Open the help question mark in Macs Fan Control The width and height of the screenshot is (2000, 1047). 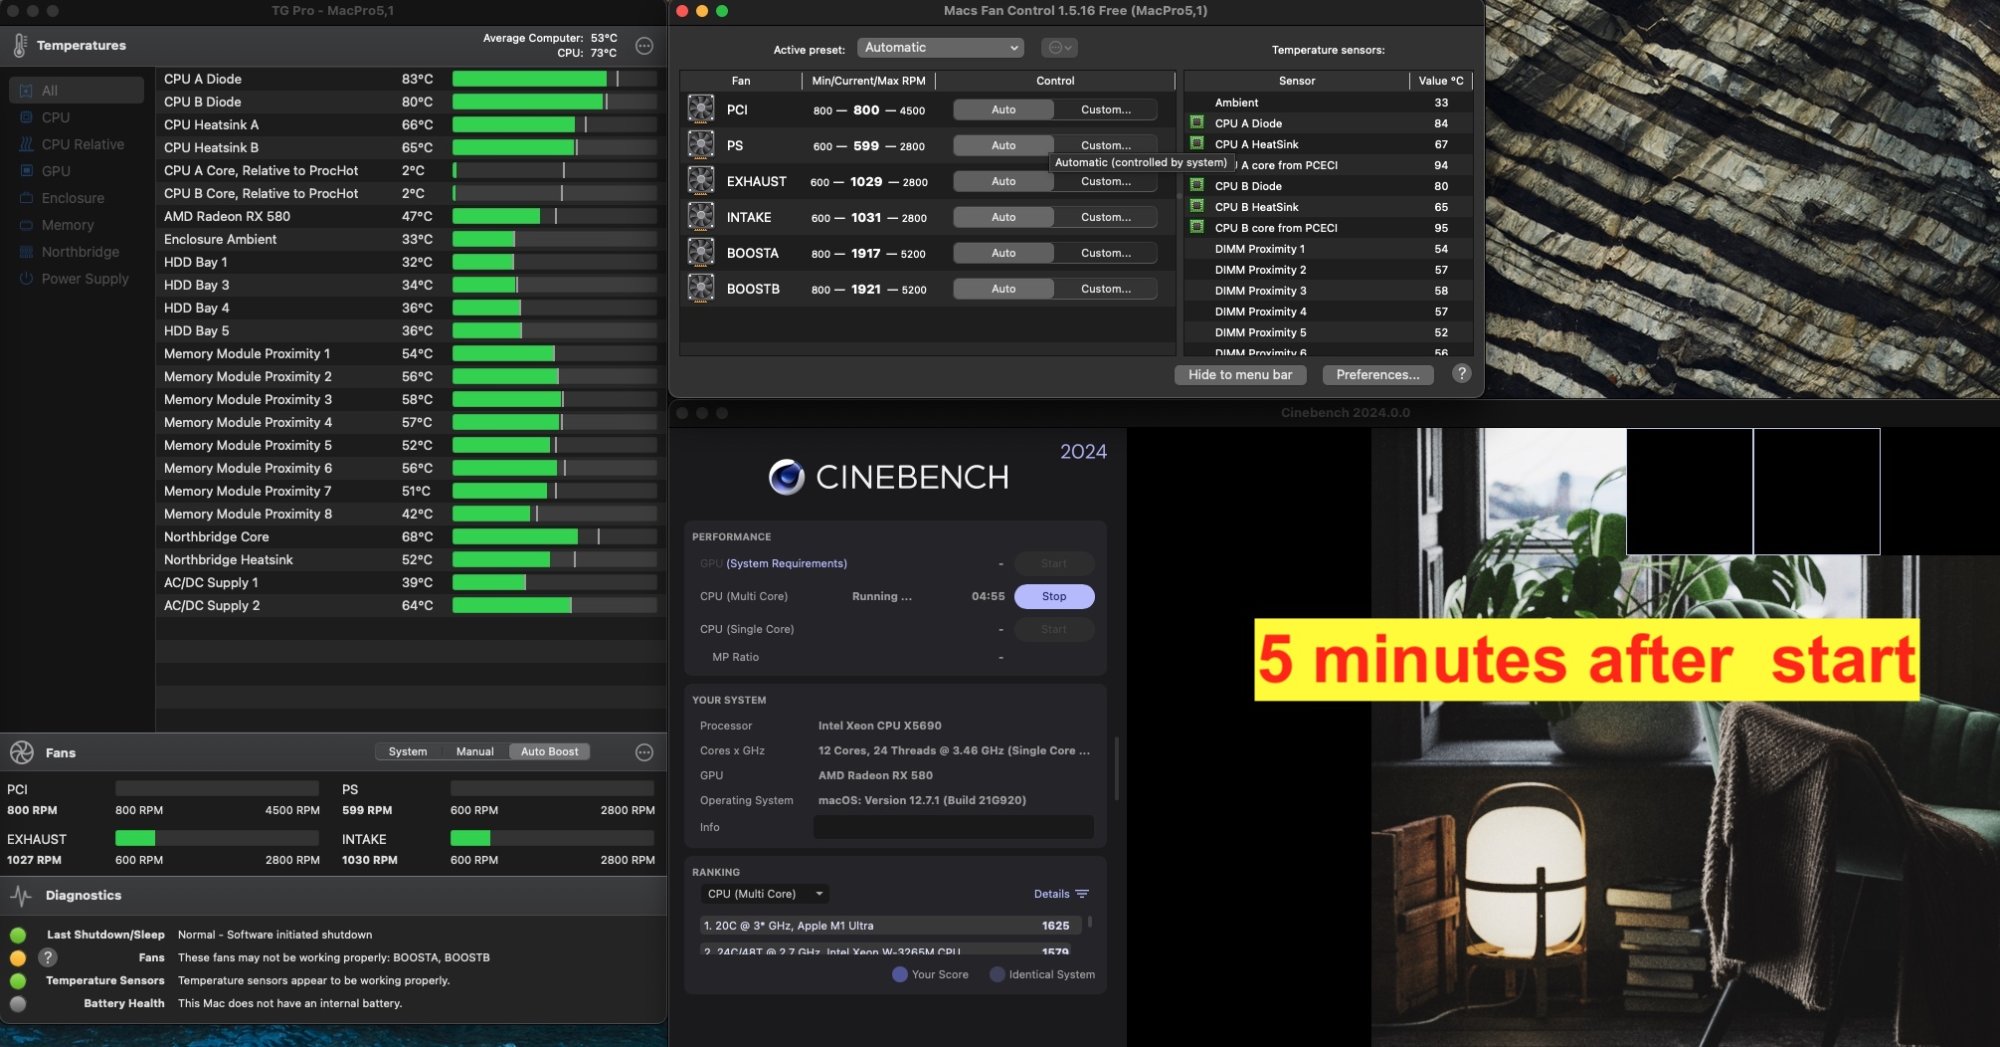[x=1461, y=374]
